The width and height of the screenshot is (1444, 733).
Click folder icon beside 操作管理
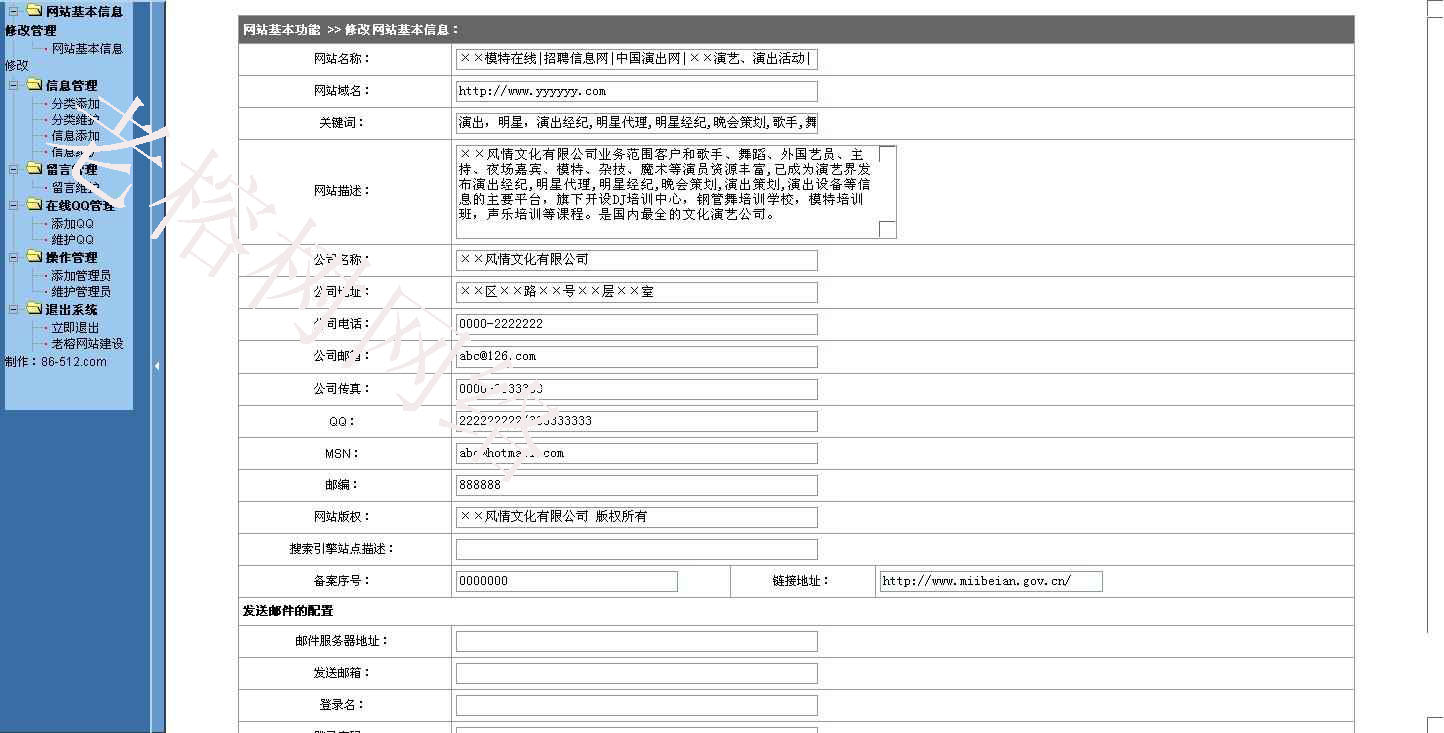pos(34,257)
